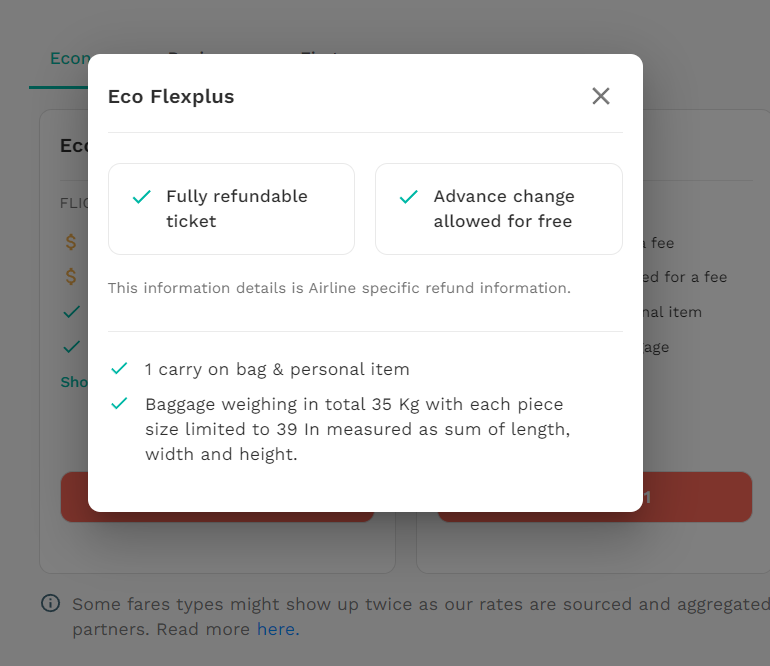Screen dimensions: 770x666
Task: Select the Advance change allowed for free card
Action: coord(499,209)
